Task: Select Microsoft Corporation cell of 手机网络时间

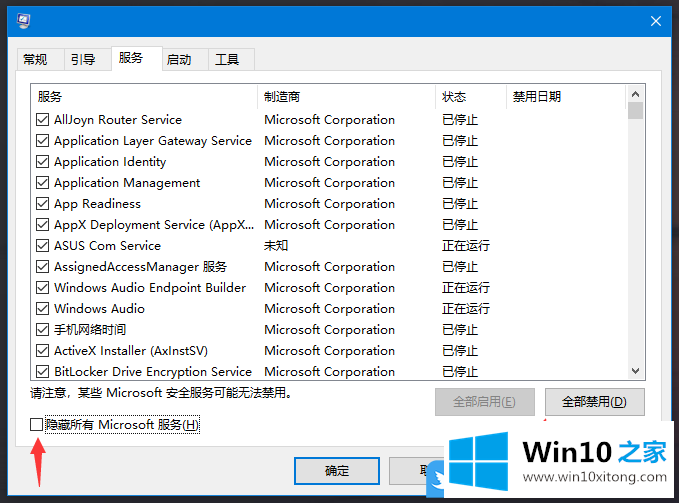Action: point(330,329)
